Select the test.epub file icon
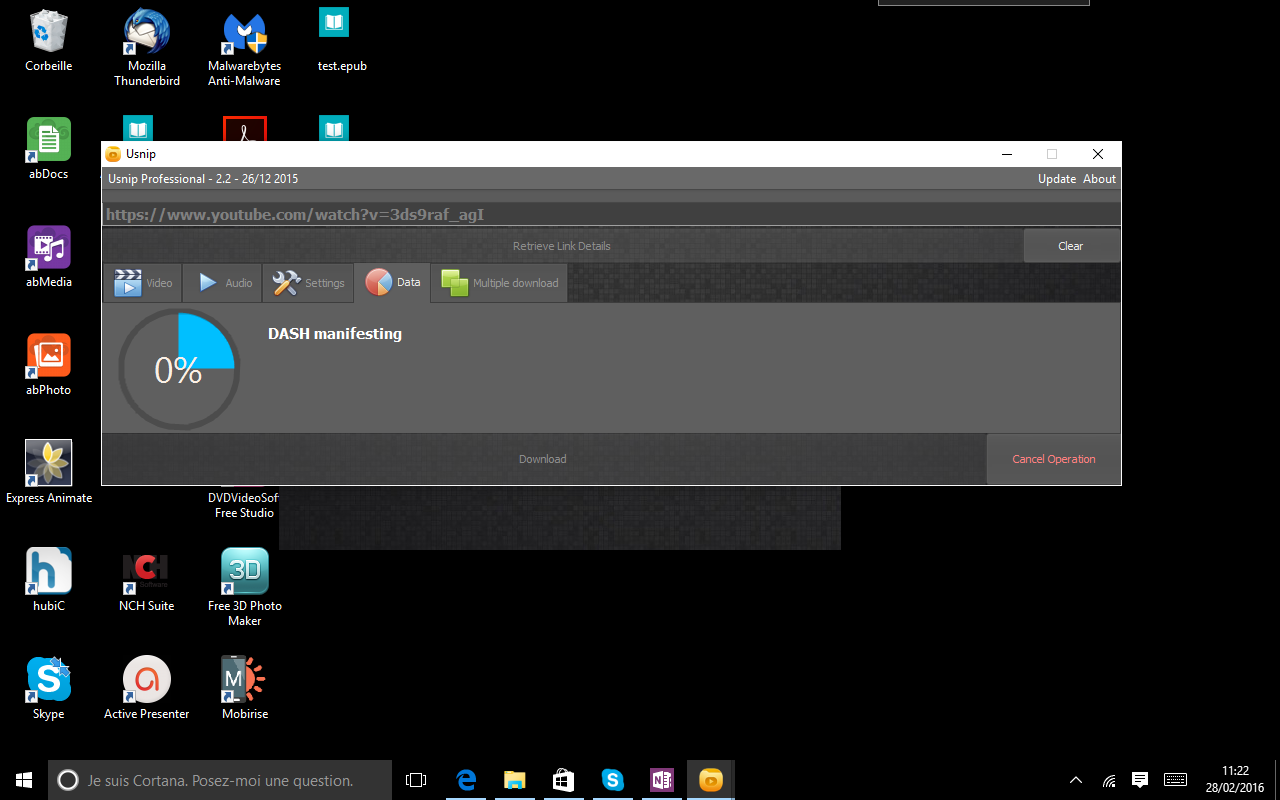 [342, 42]
